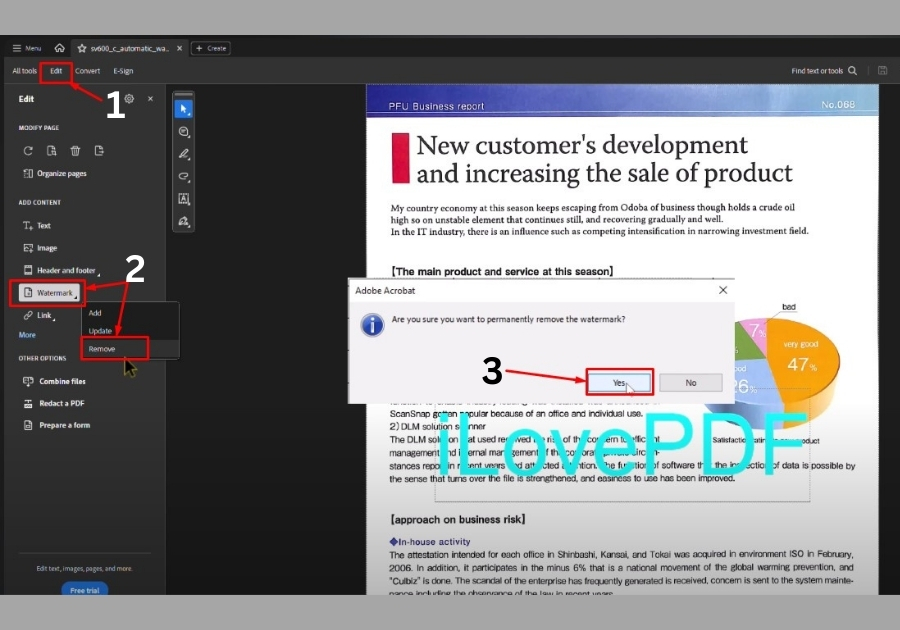Open the E-Sign tab
Viewport: 900px width, 630px height.
click(123, 71)
